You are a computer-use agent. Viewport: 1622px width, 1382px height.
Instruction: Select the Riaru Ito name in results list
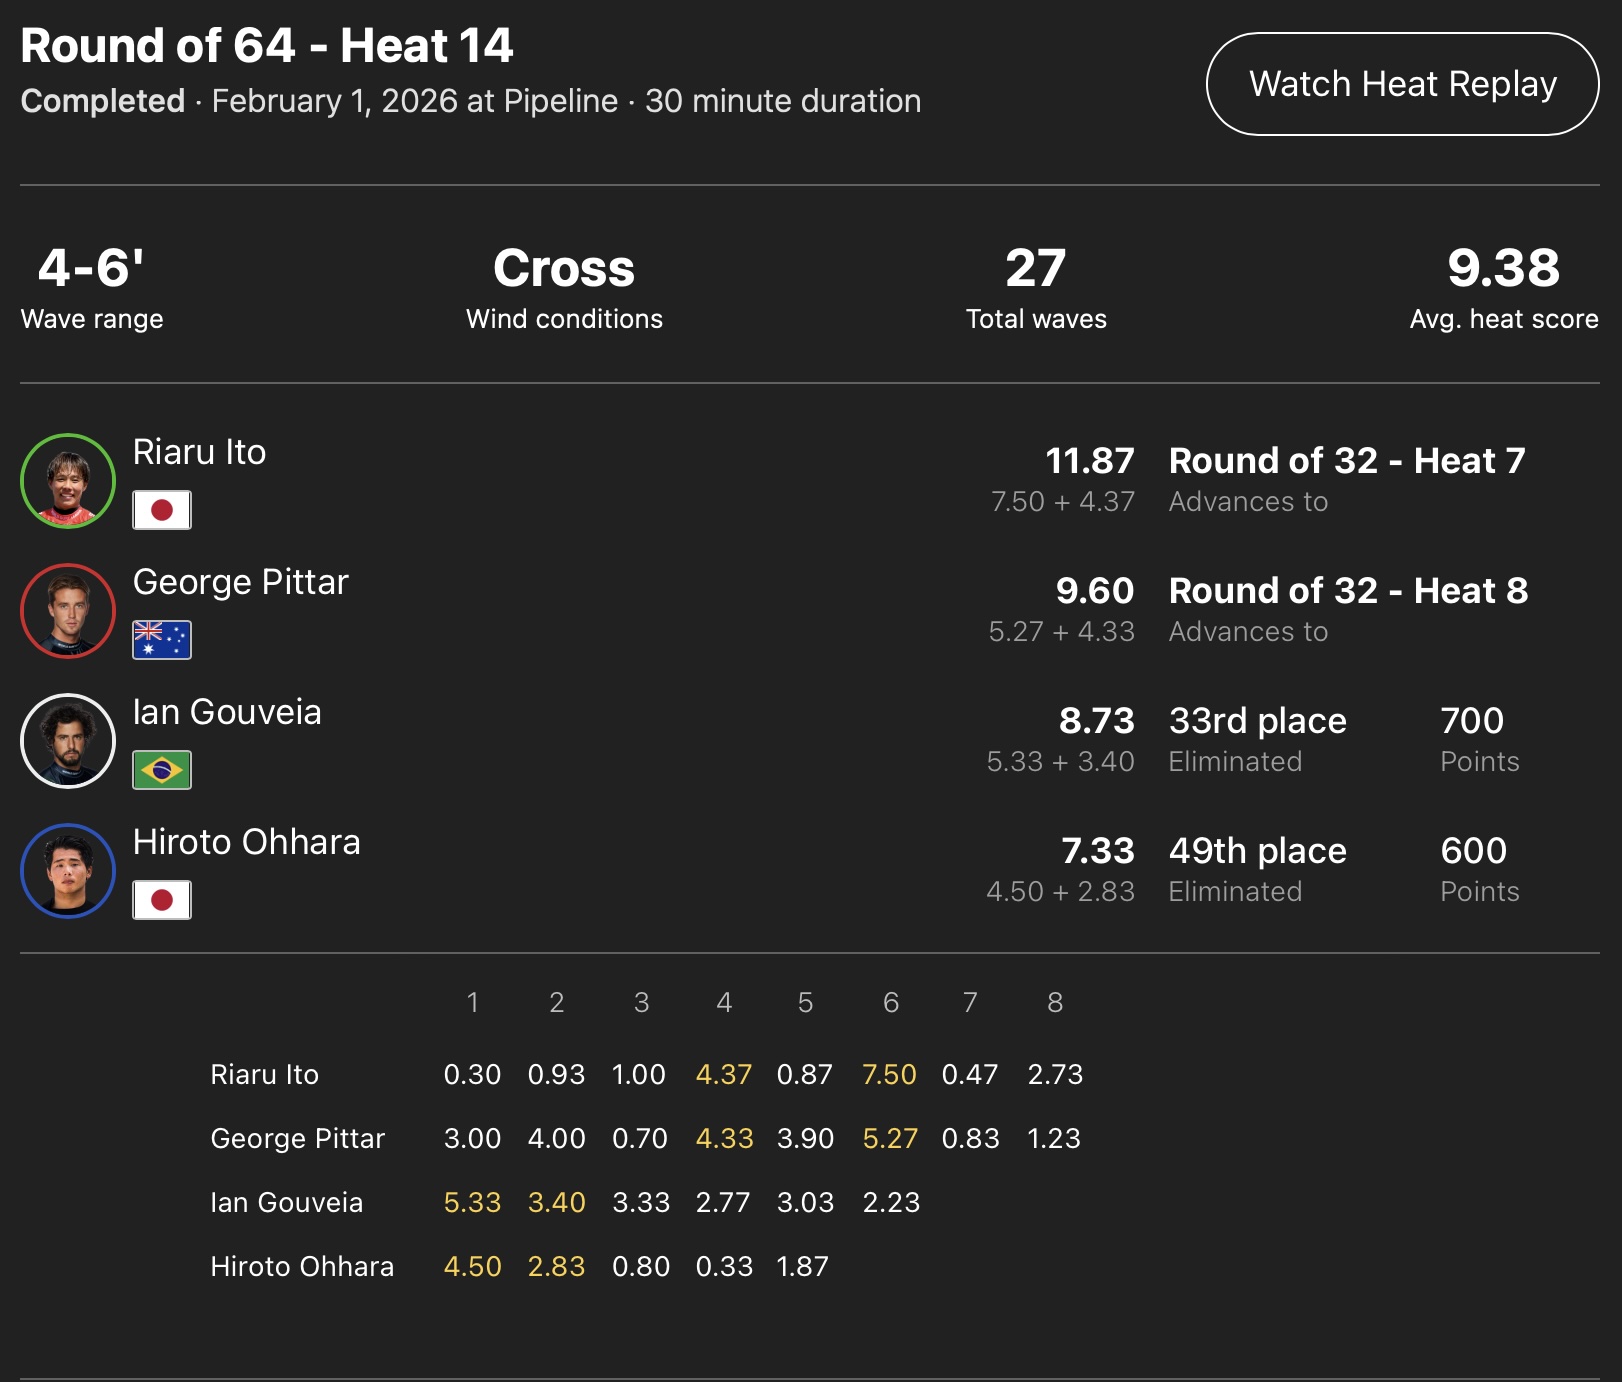pyautogui.click(x=199, y=452)
